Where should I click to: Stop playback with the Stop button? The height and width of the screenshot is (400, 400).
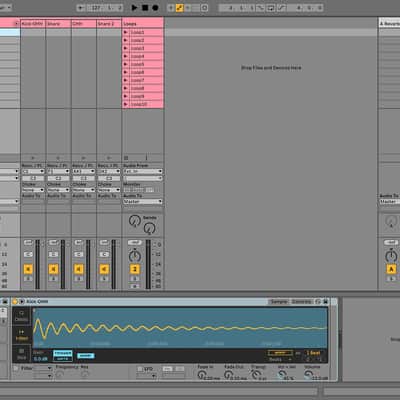coord(145,8)
